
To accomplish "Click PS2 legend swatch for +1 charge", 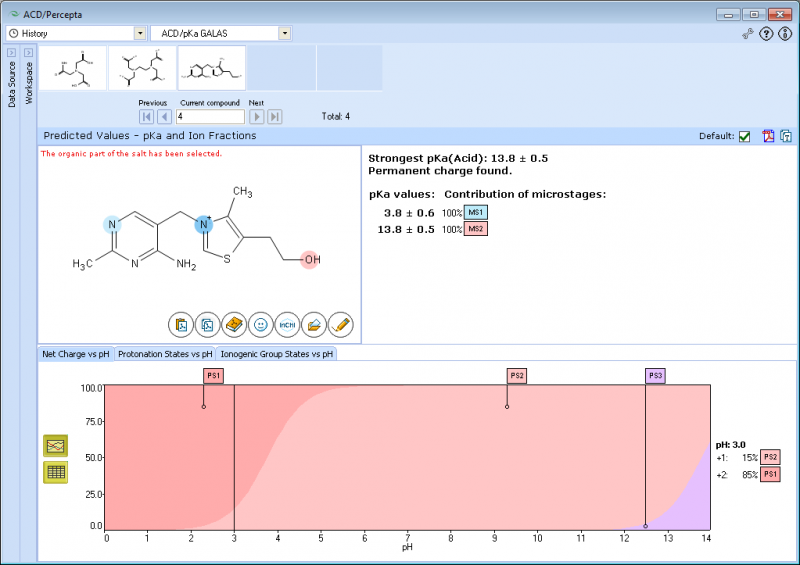I will (x=770, y=457).
